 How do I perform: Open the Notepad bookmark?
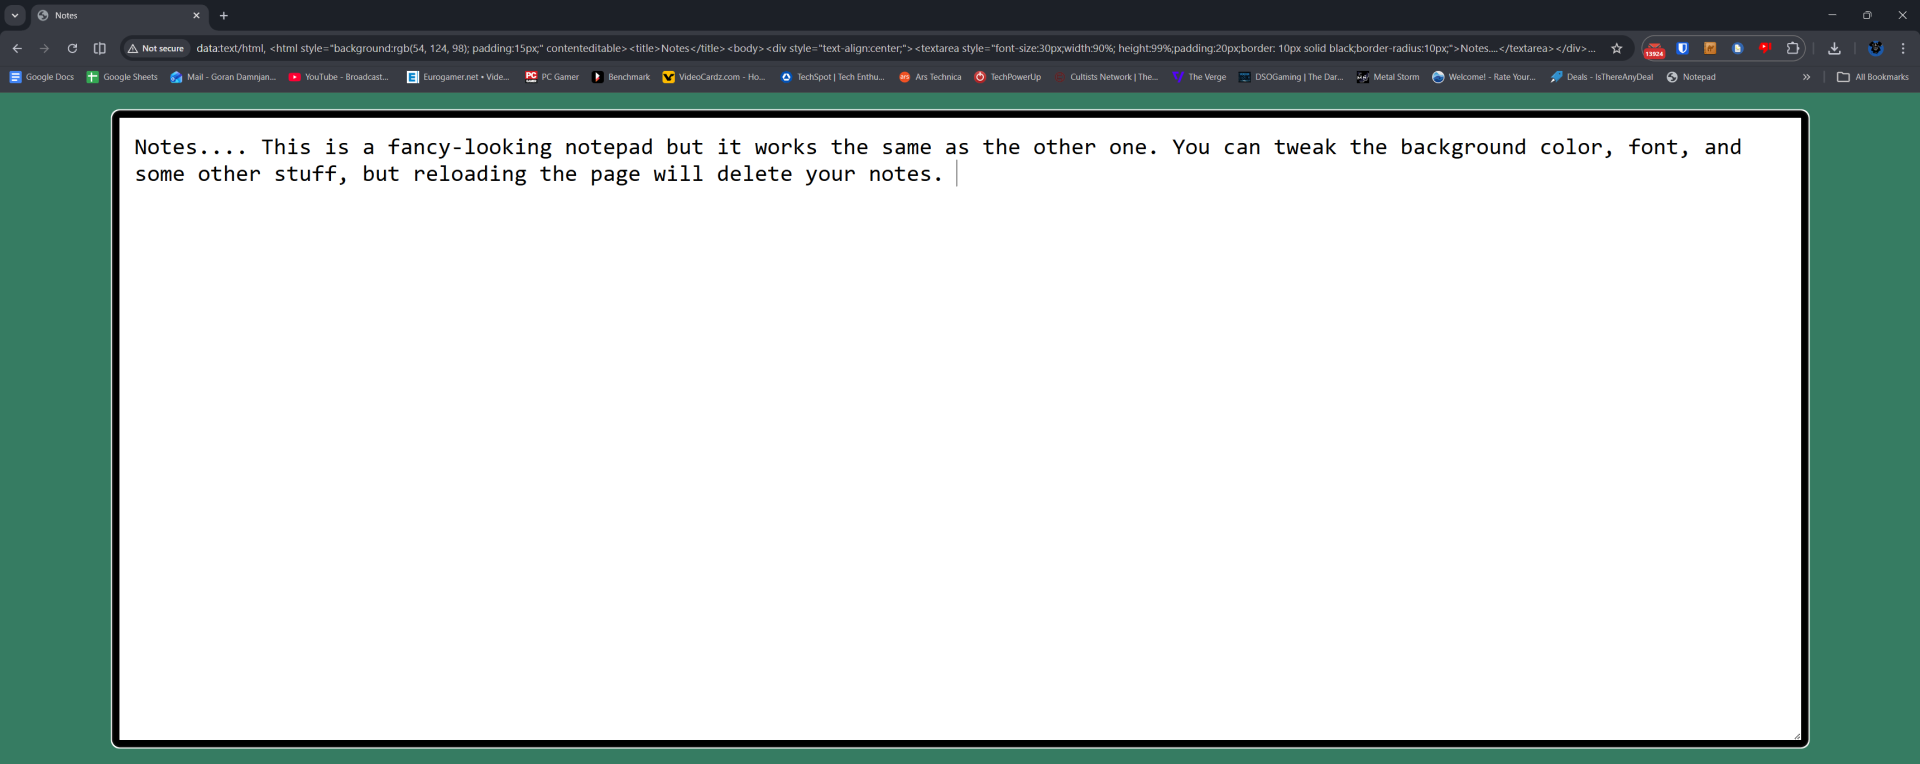pyautogui.click(x=1691, y=77)
